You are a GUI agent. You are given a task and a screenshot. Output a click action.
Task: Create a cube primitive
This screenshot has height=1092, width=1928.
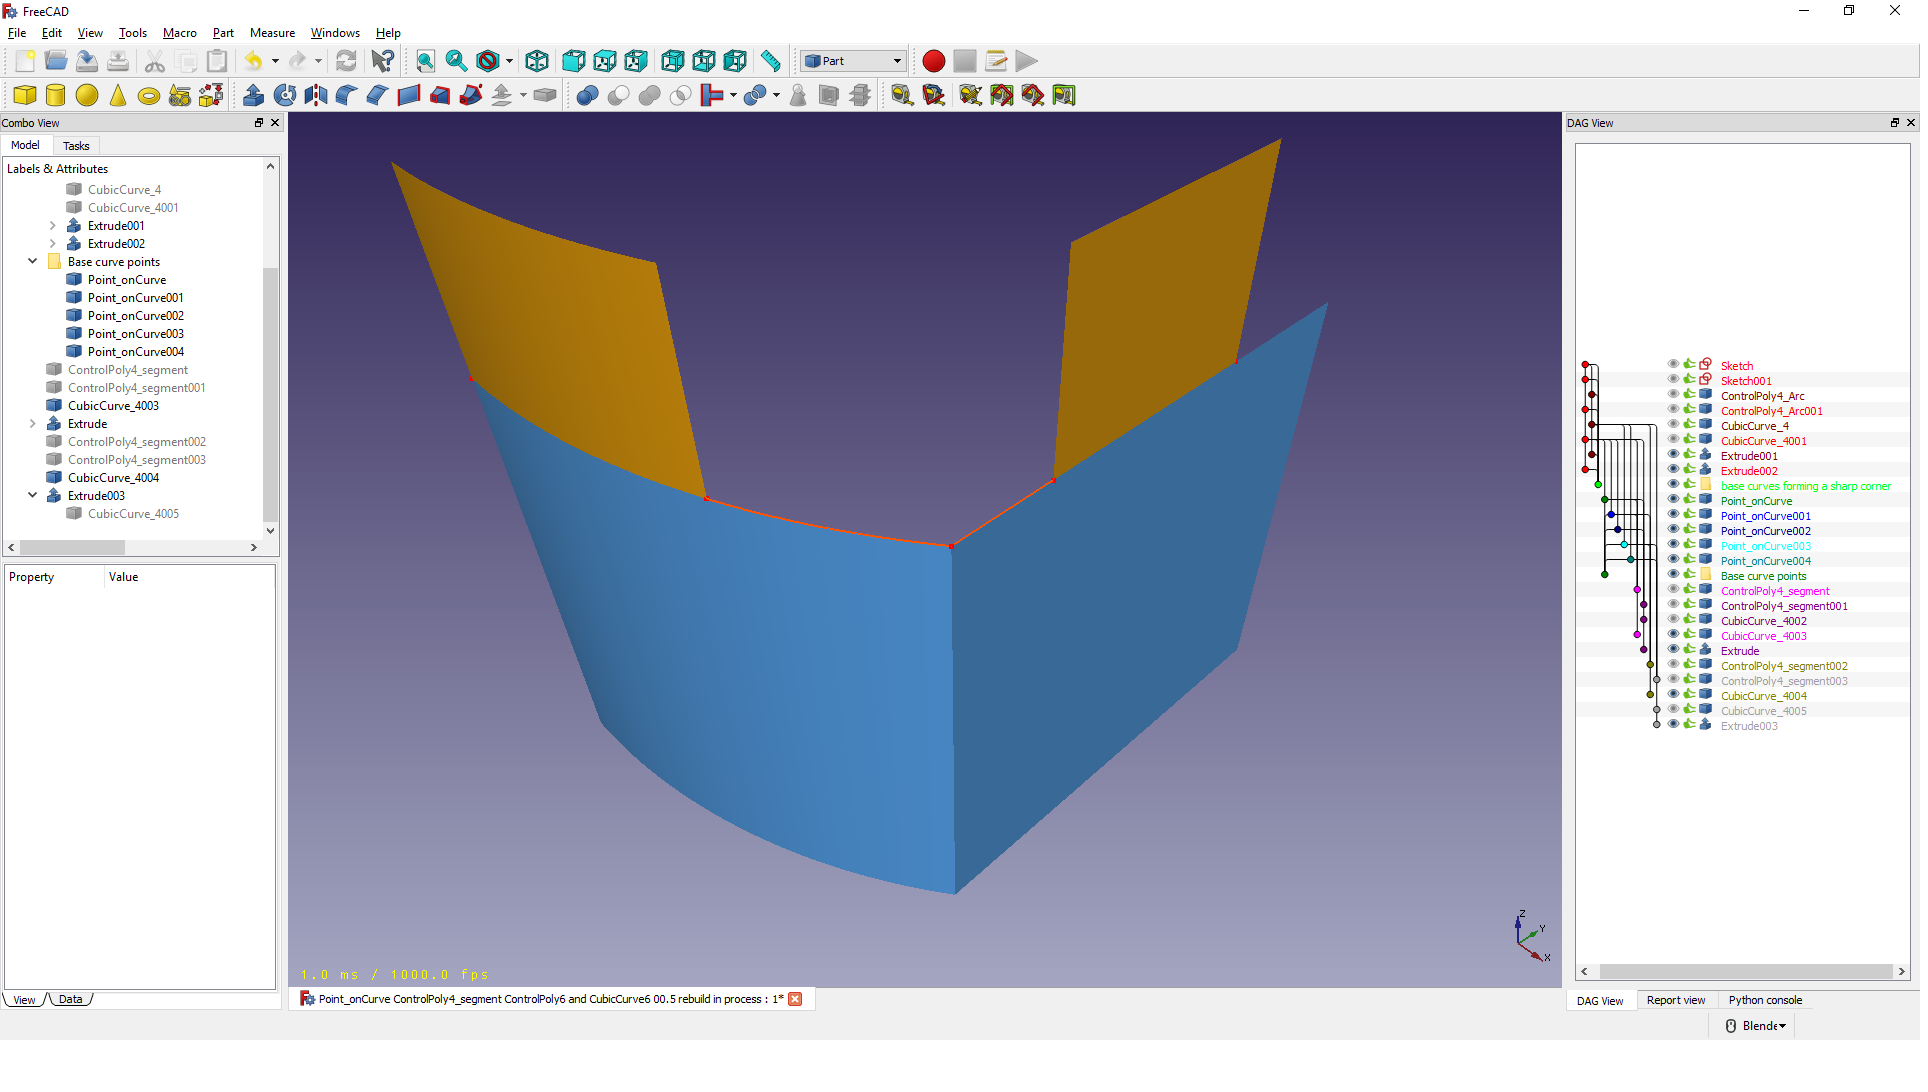25,95
